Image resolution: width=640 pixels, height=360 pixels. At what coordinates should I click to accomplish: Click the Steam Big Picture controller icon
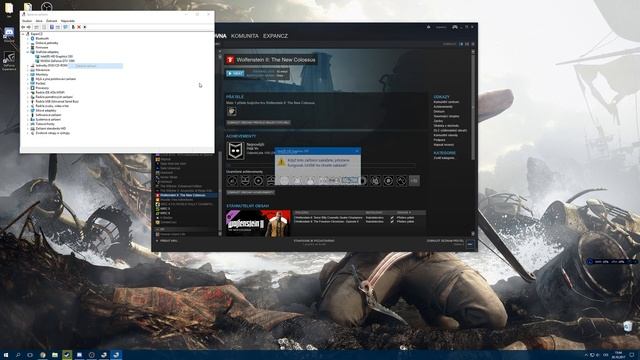[455, 27]
